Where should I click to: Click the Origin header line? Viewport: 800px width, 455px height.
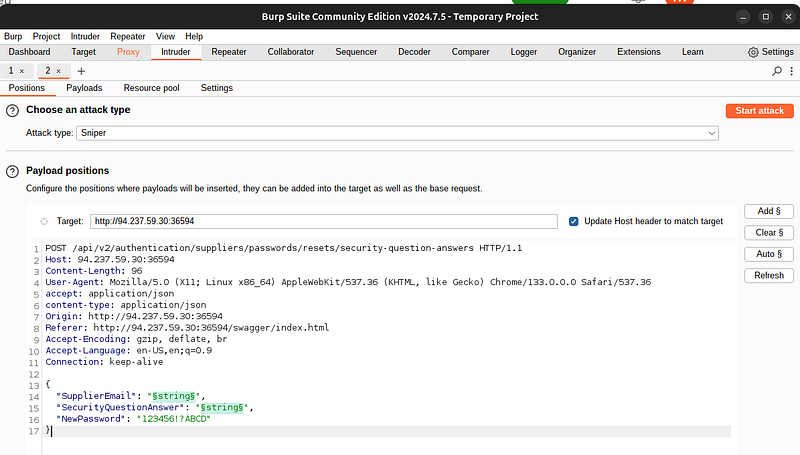[134, 316]
